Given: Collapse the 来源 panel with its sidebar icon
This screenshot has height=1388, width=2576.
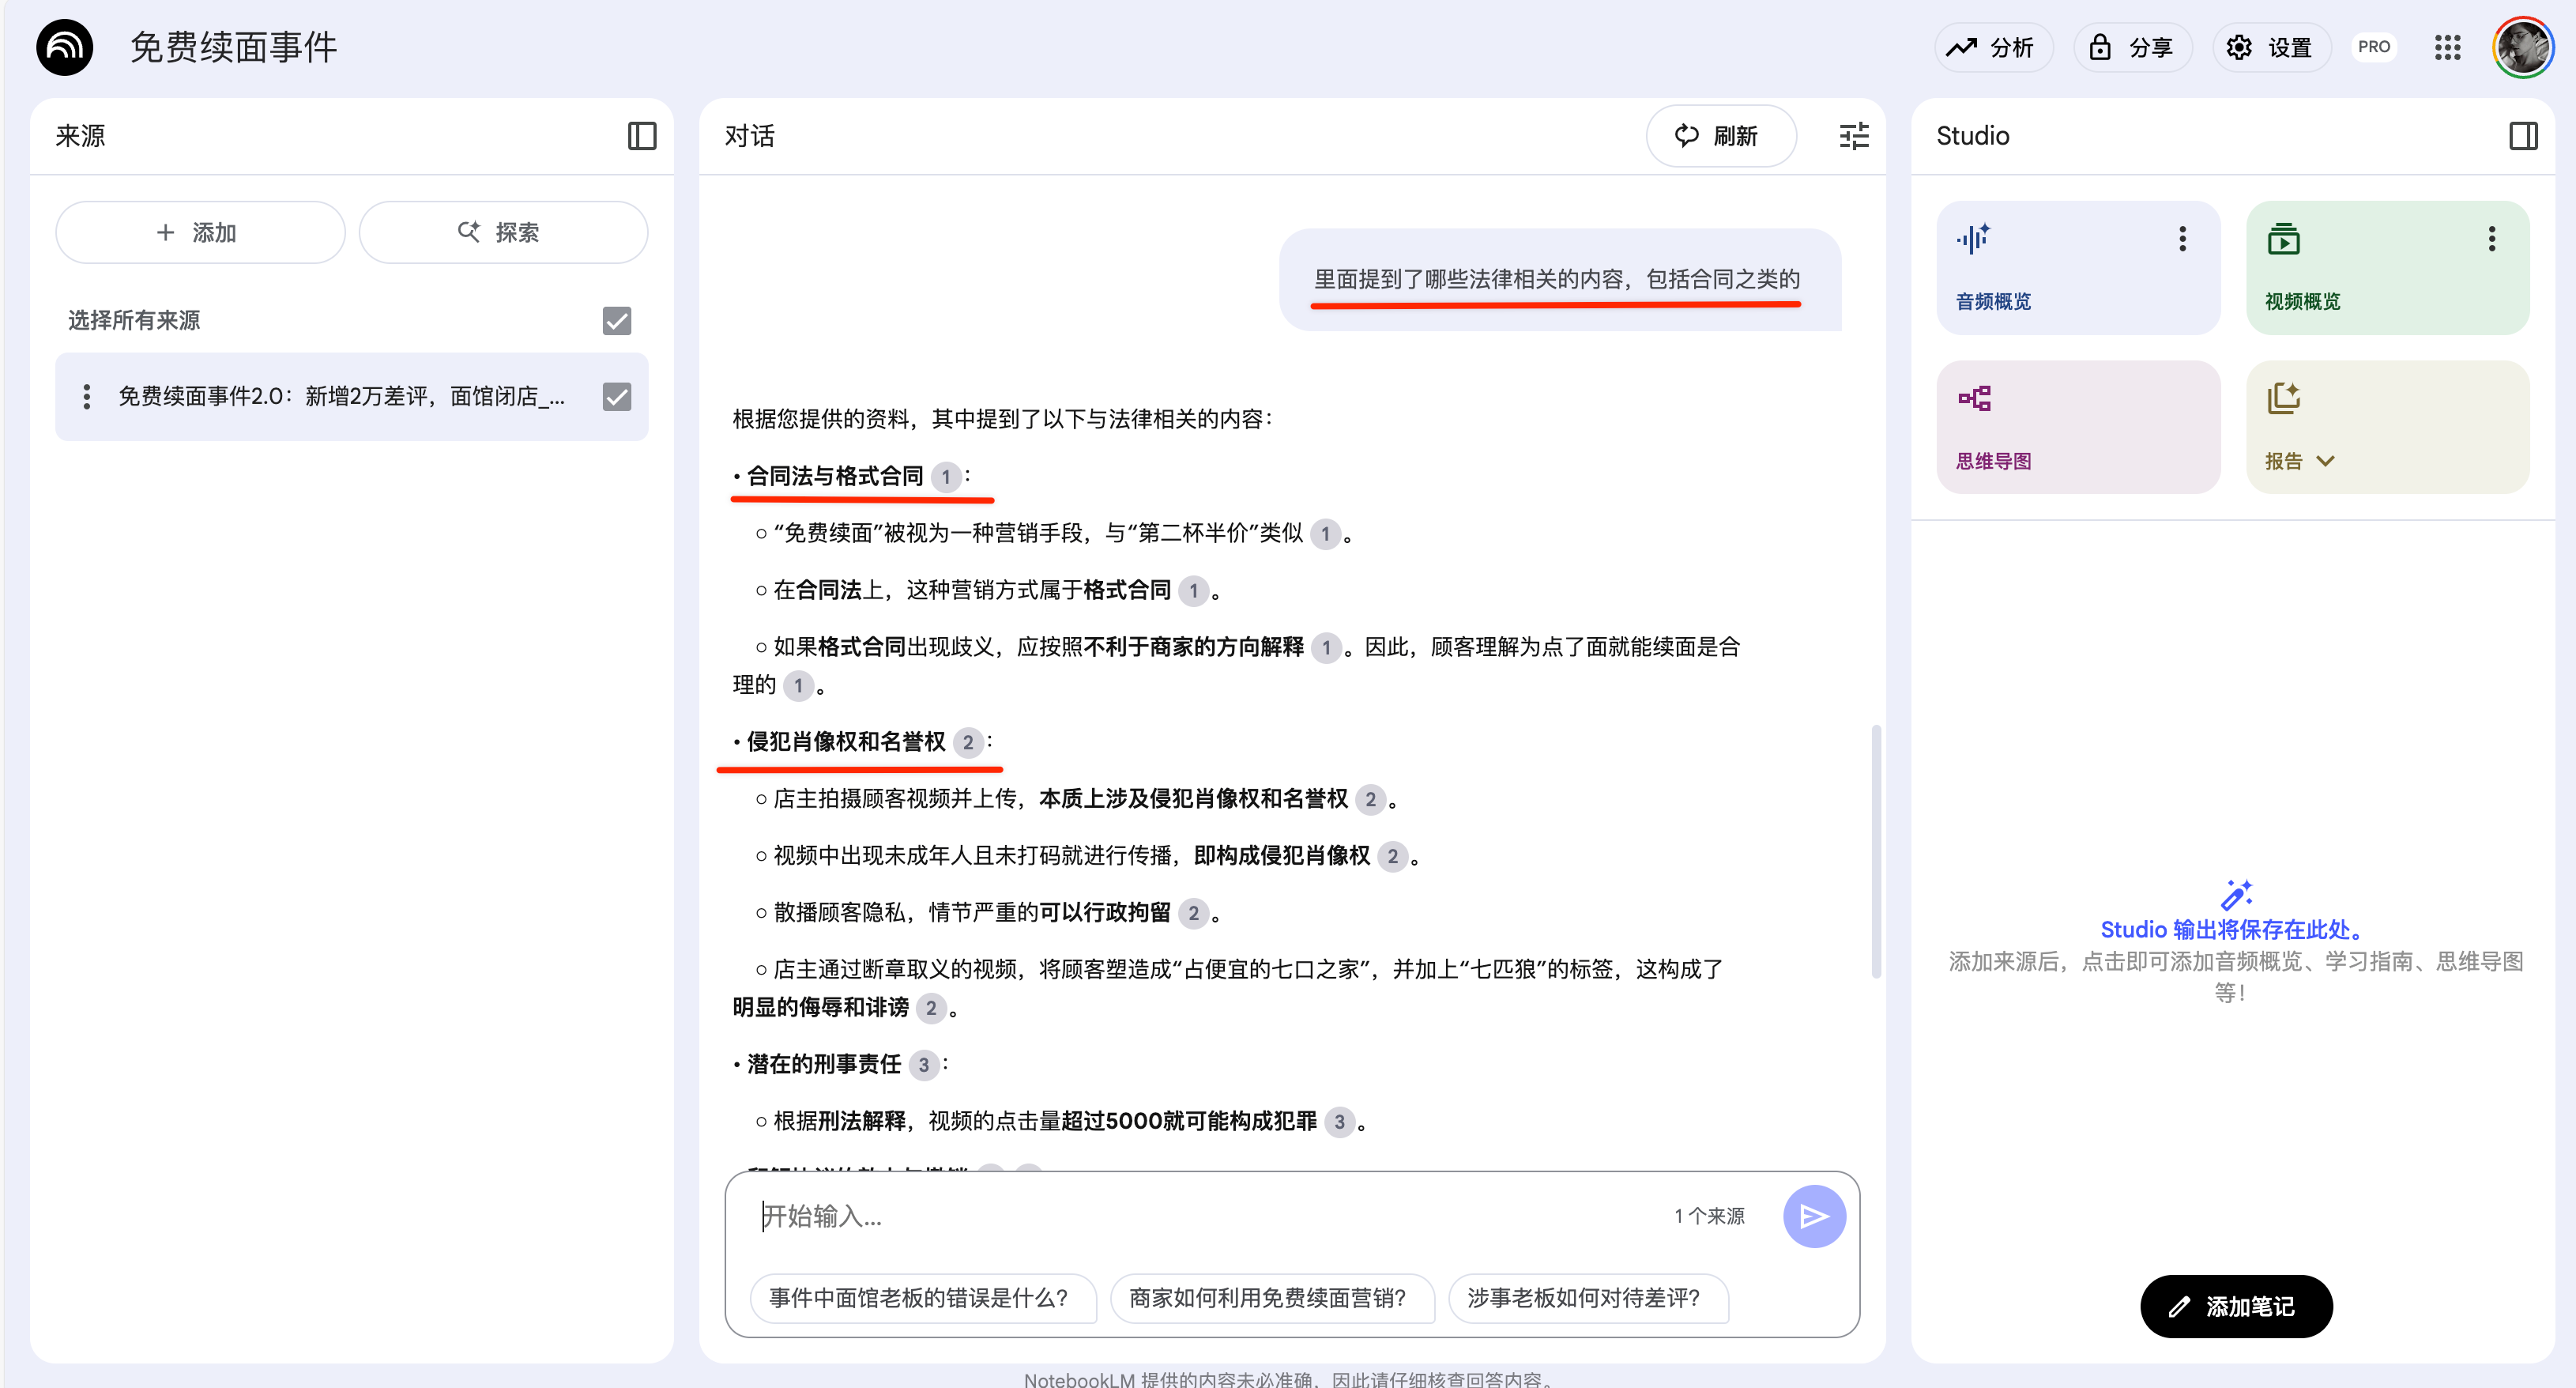Looking at the screenshot, I should click(x=641, y=136).
